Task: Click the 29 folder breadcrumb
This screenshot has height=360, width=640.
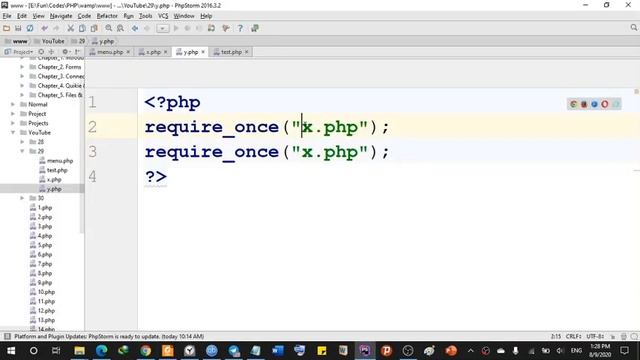Action: coord(78,41)
